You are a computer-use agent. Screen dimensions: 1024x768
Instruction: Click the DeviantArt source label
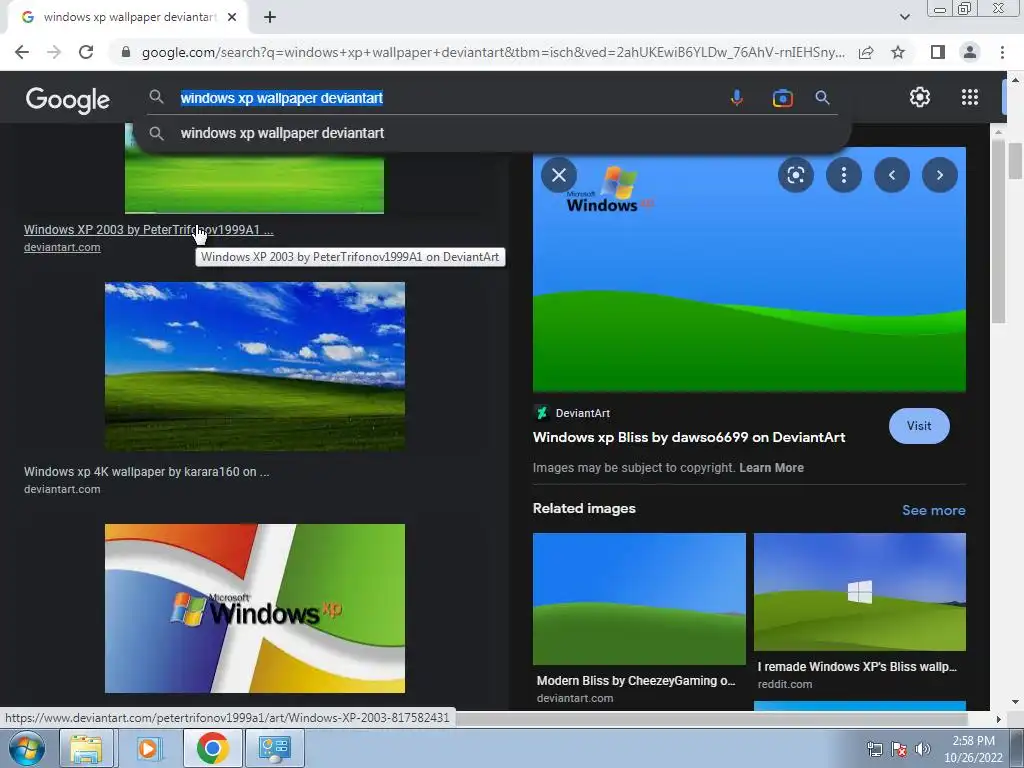(x=583, y=413)
